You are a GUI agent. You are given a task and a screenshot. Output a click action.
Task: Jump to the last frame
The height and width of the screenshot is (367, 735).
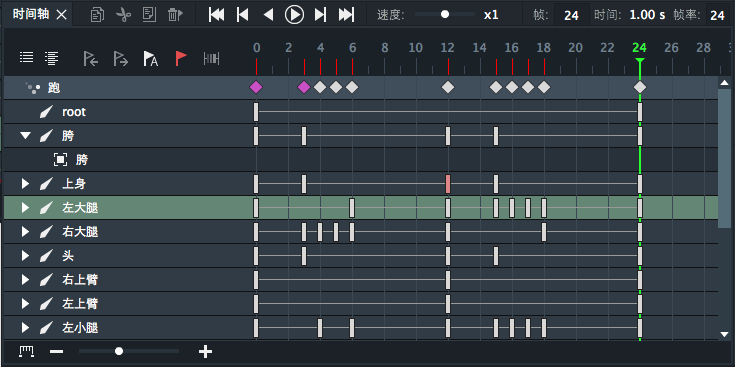pos(346,15)
